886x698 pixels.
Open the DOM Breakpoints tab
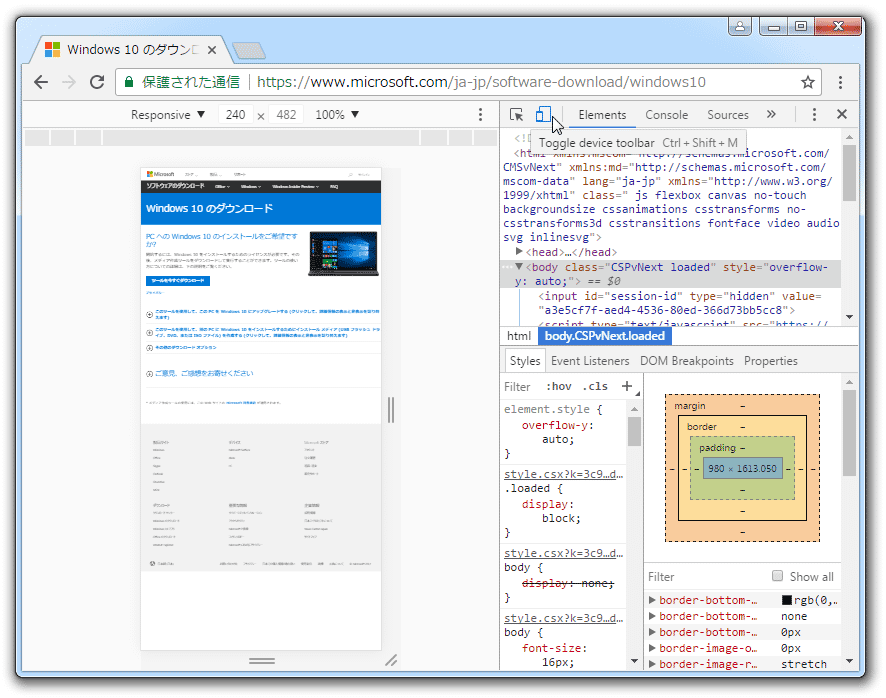point(687,361)
